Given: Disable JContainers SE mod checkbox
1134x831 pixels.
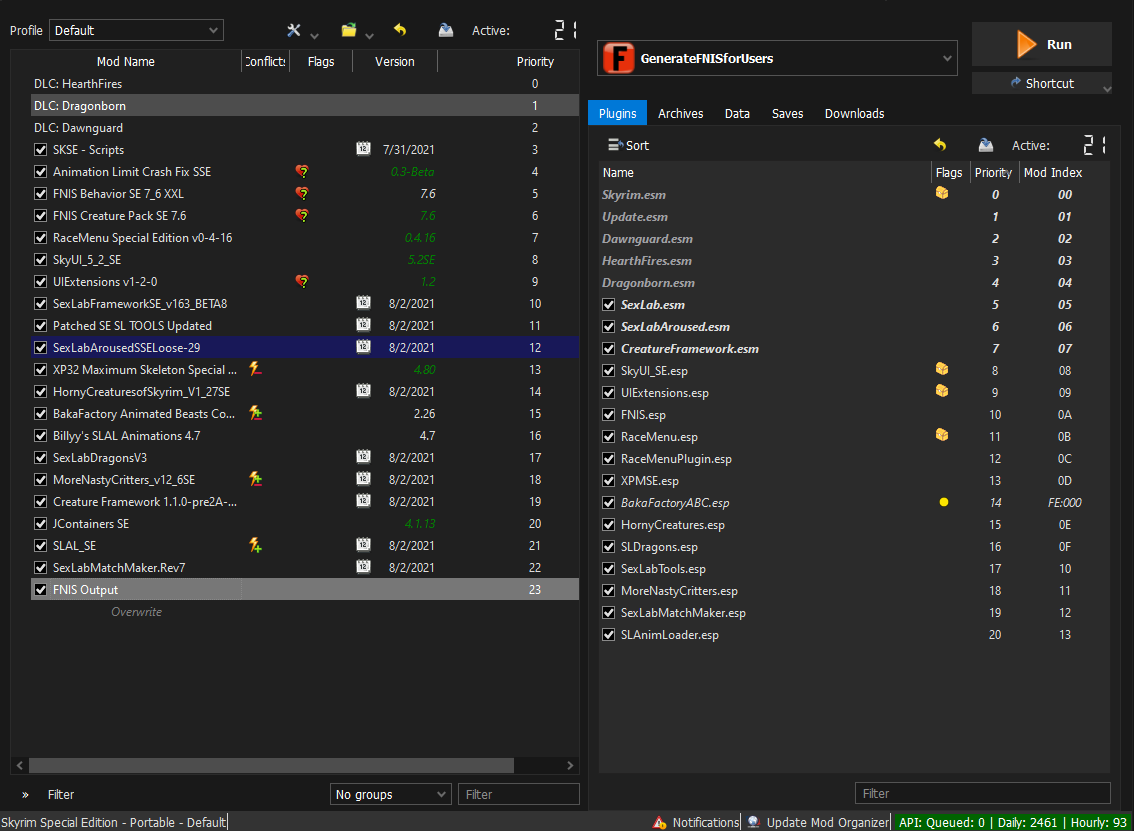Looking at the screenshot, I should pyautogui.click(x=40, y=524).
